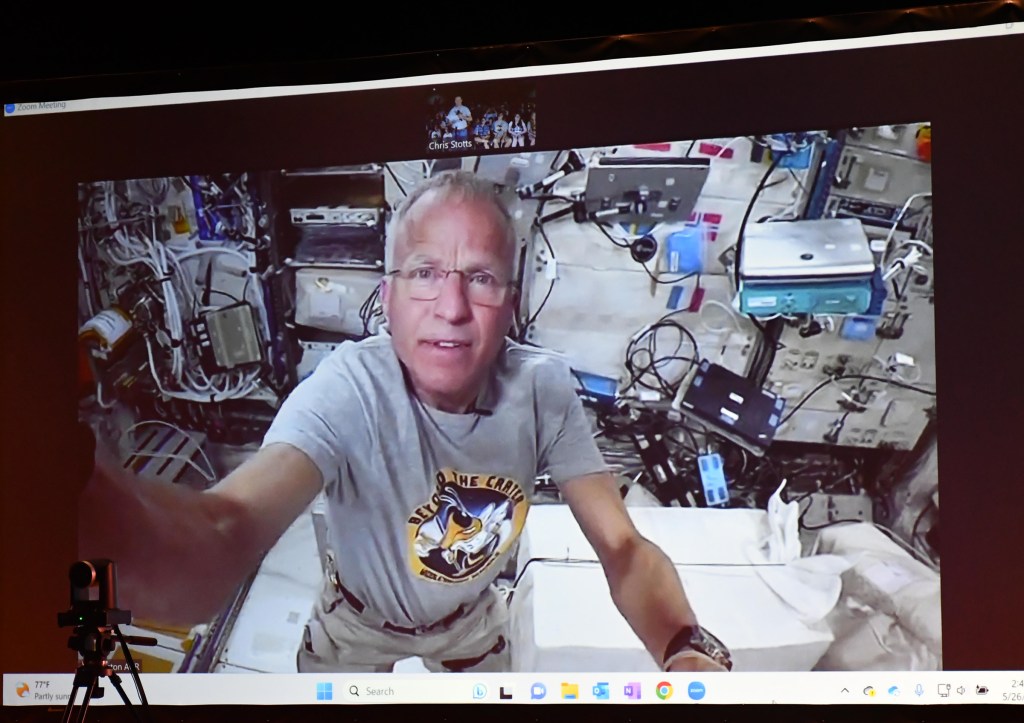The height and width of the screenshot is (723, 1024).
Task: Open the network display icon in tray
Action: pos(943,690)
